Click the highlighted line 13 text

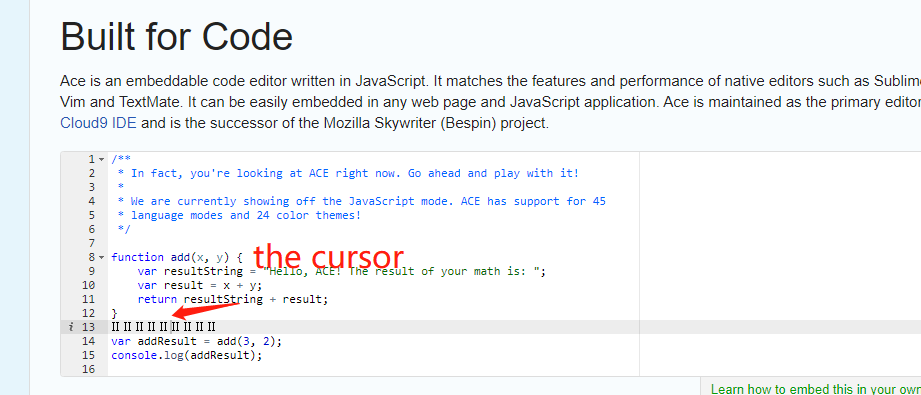click(163, 327)
